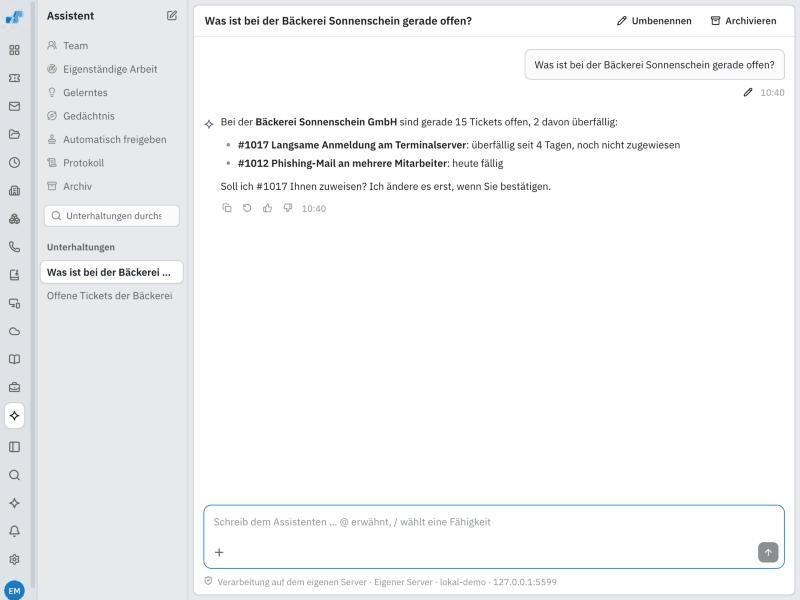The height and width of the screenshot is (600, 800).
Task: Regenerate the assistant's reply
Action: click(247, 208)
